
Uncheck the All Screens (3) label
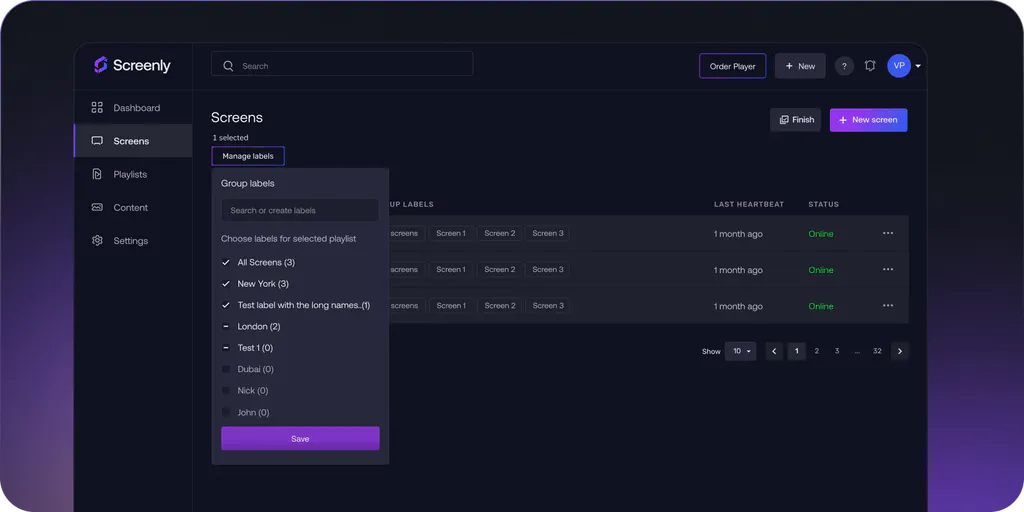[x=226, y=263]
